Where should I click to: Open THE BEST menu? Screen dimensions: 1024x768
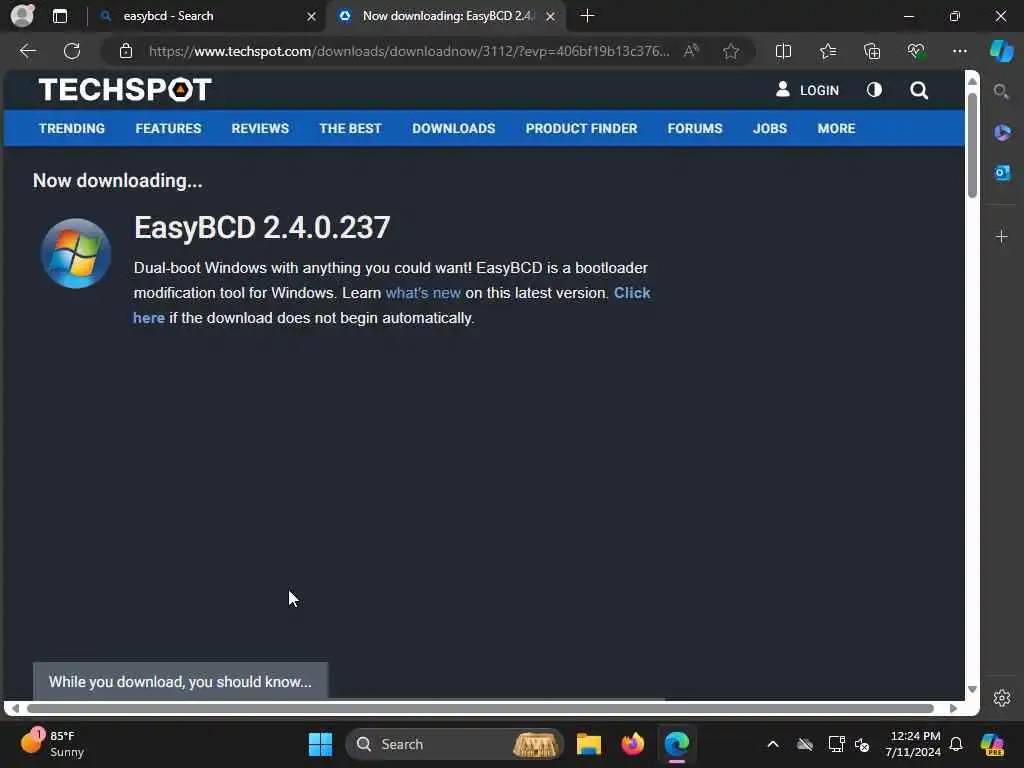tap(350, 129)
